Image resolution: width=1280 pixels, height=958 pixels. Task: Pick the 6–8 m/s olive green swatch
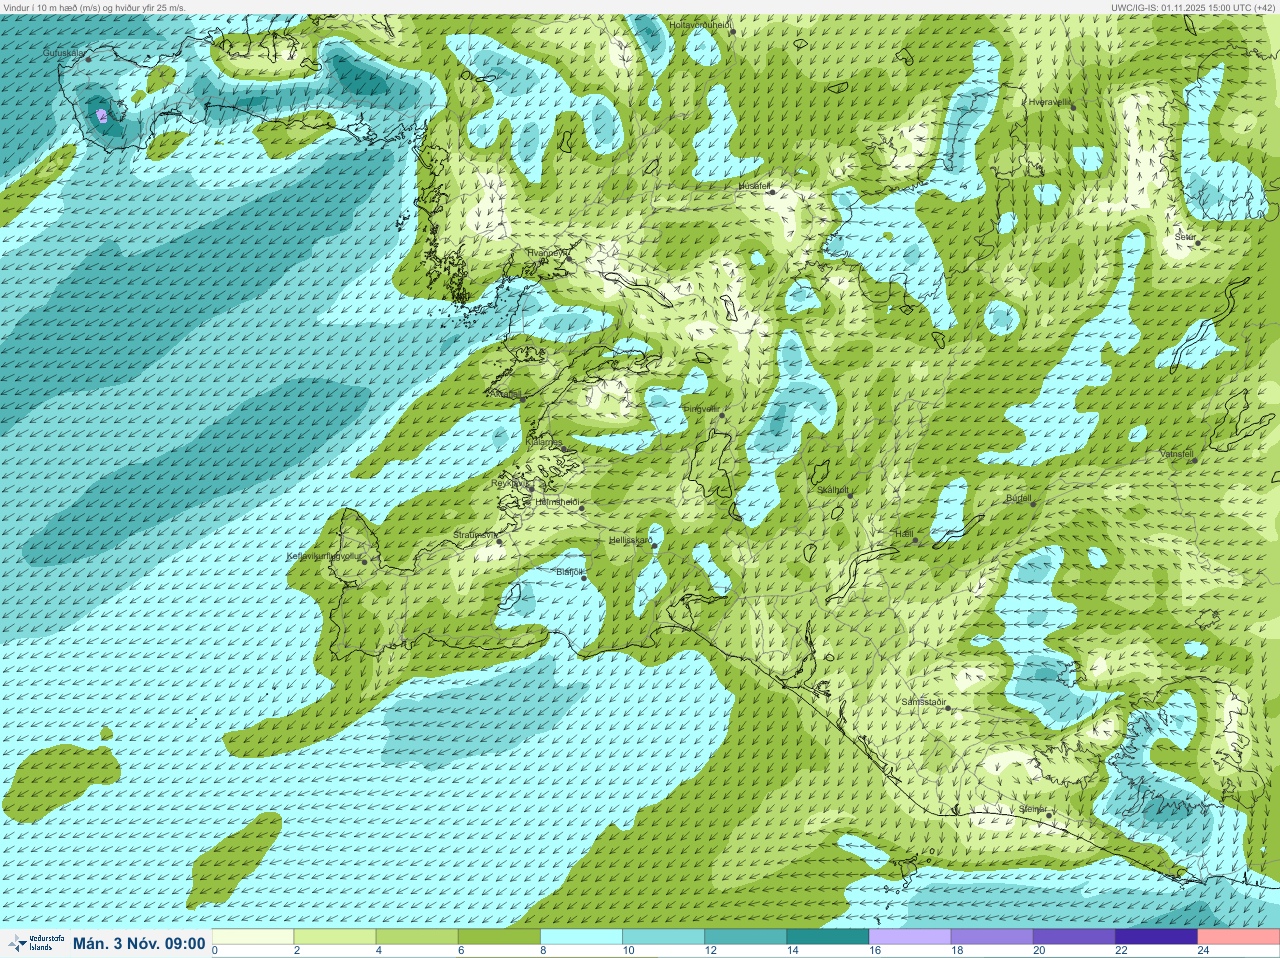click(x=499, y=937)
